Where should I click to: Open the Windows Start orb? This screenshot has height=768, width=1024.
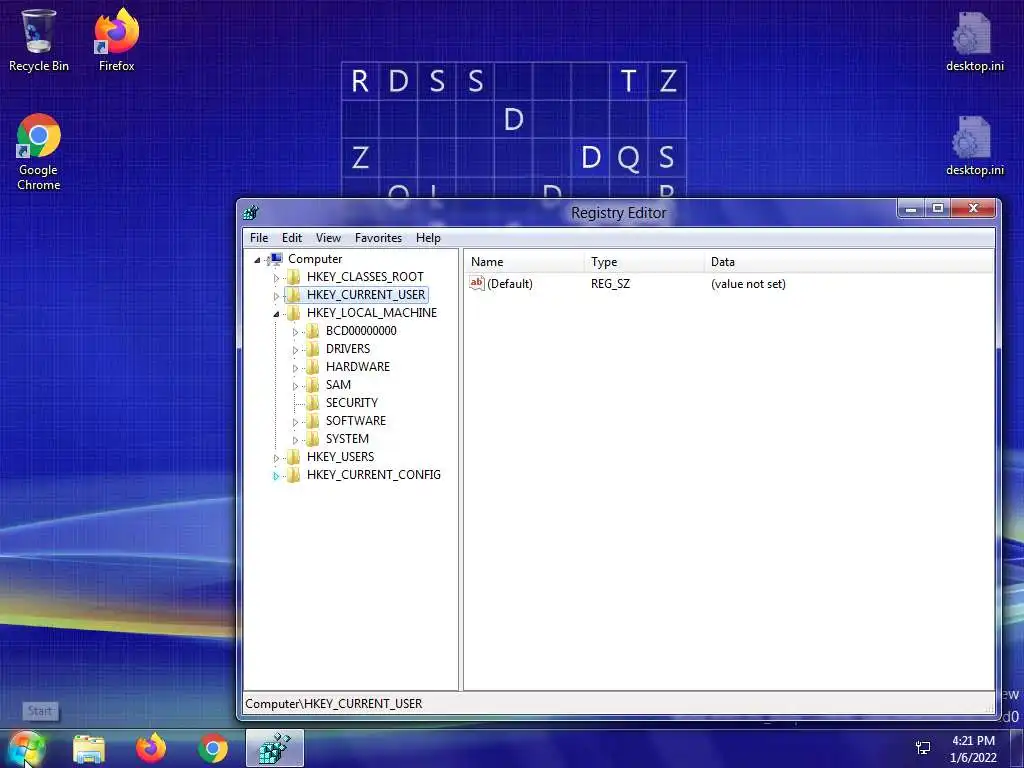pyautogui.click(x=27, y=748)
